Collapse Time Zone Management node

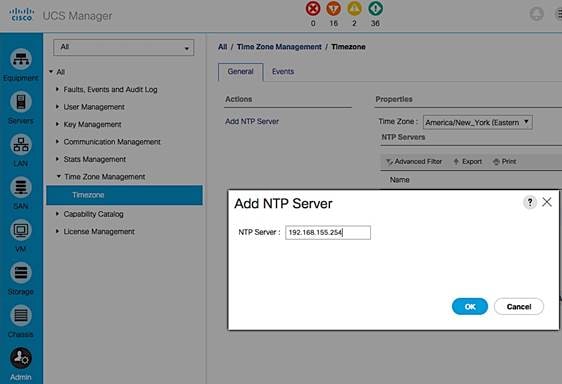click(x=58, y=176)
